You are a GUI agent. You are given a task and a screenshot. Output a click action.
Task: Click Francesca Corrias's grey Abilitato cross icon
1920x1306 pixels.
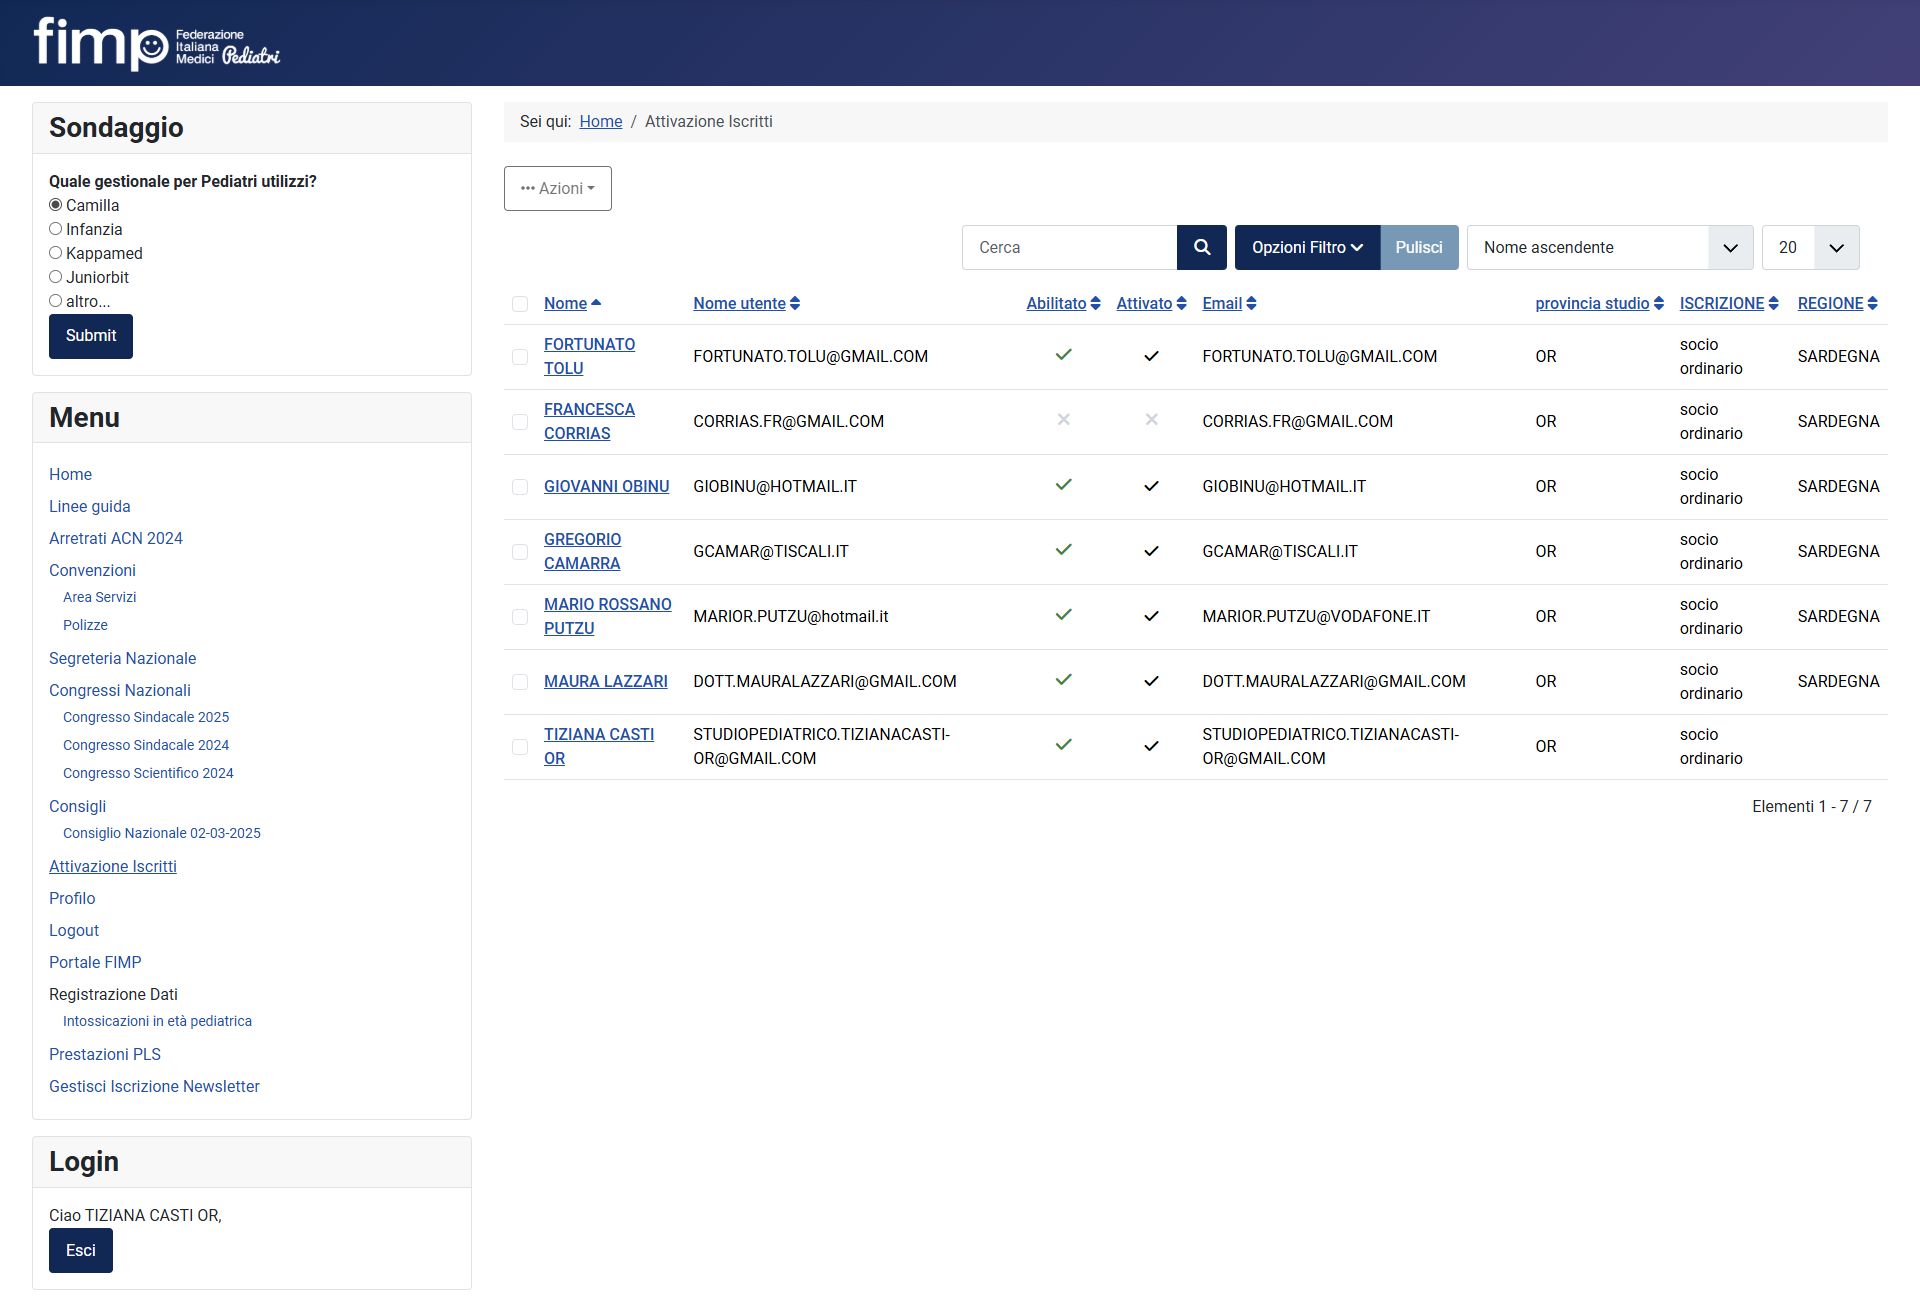pos(1063,420)
